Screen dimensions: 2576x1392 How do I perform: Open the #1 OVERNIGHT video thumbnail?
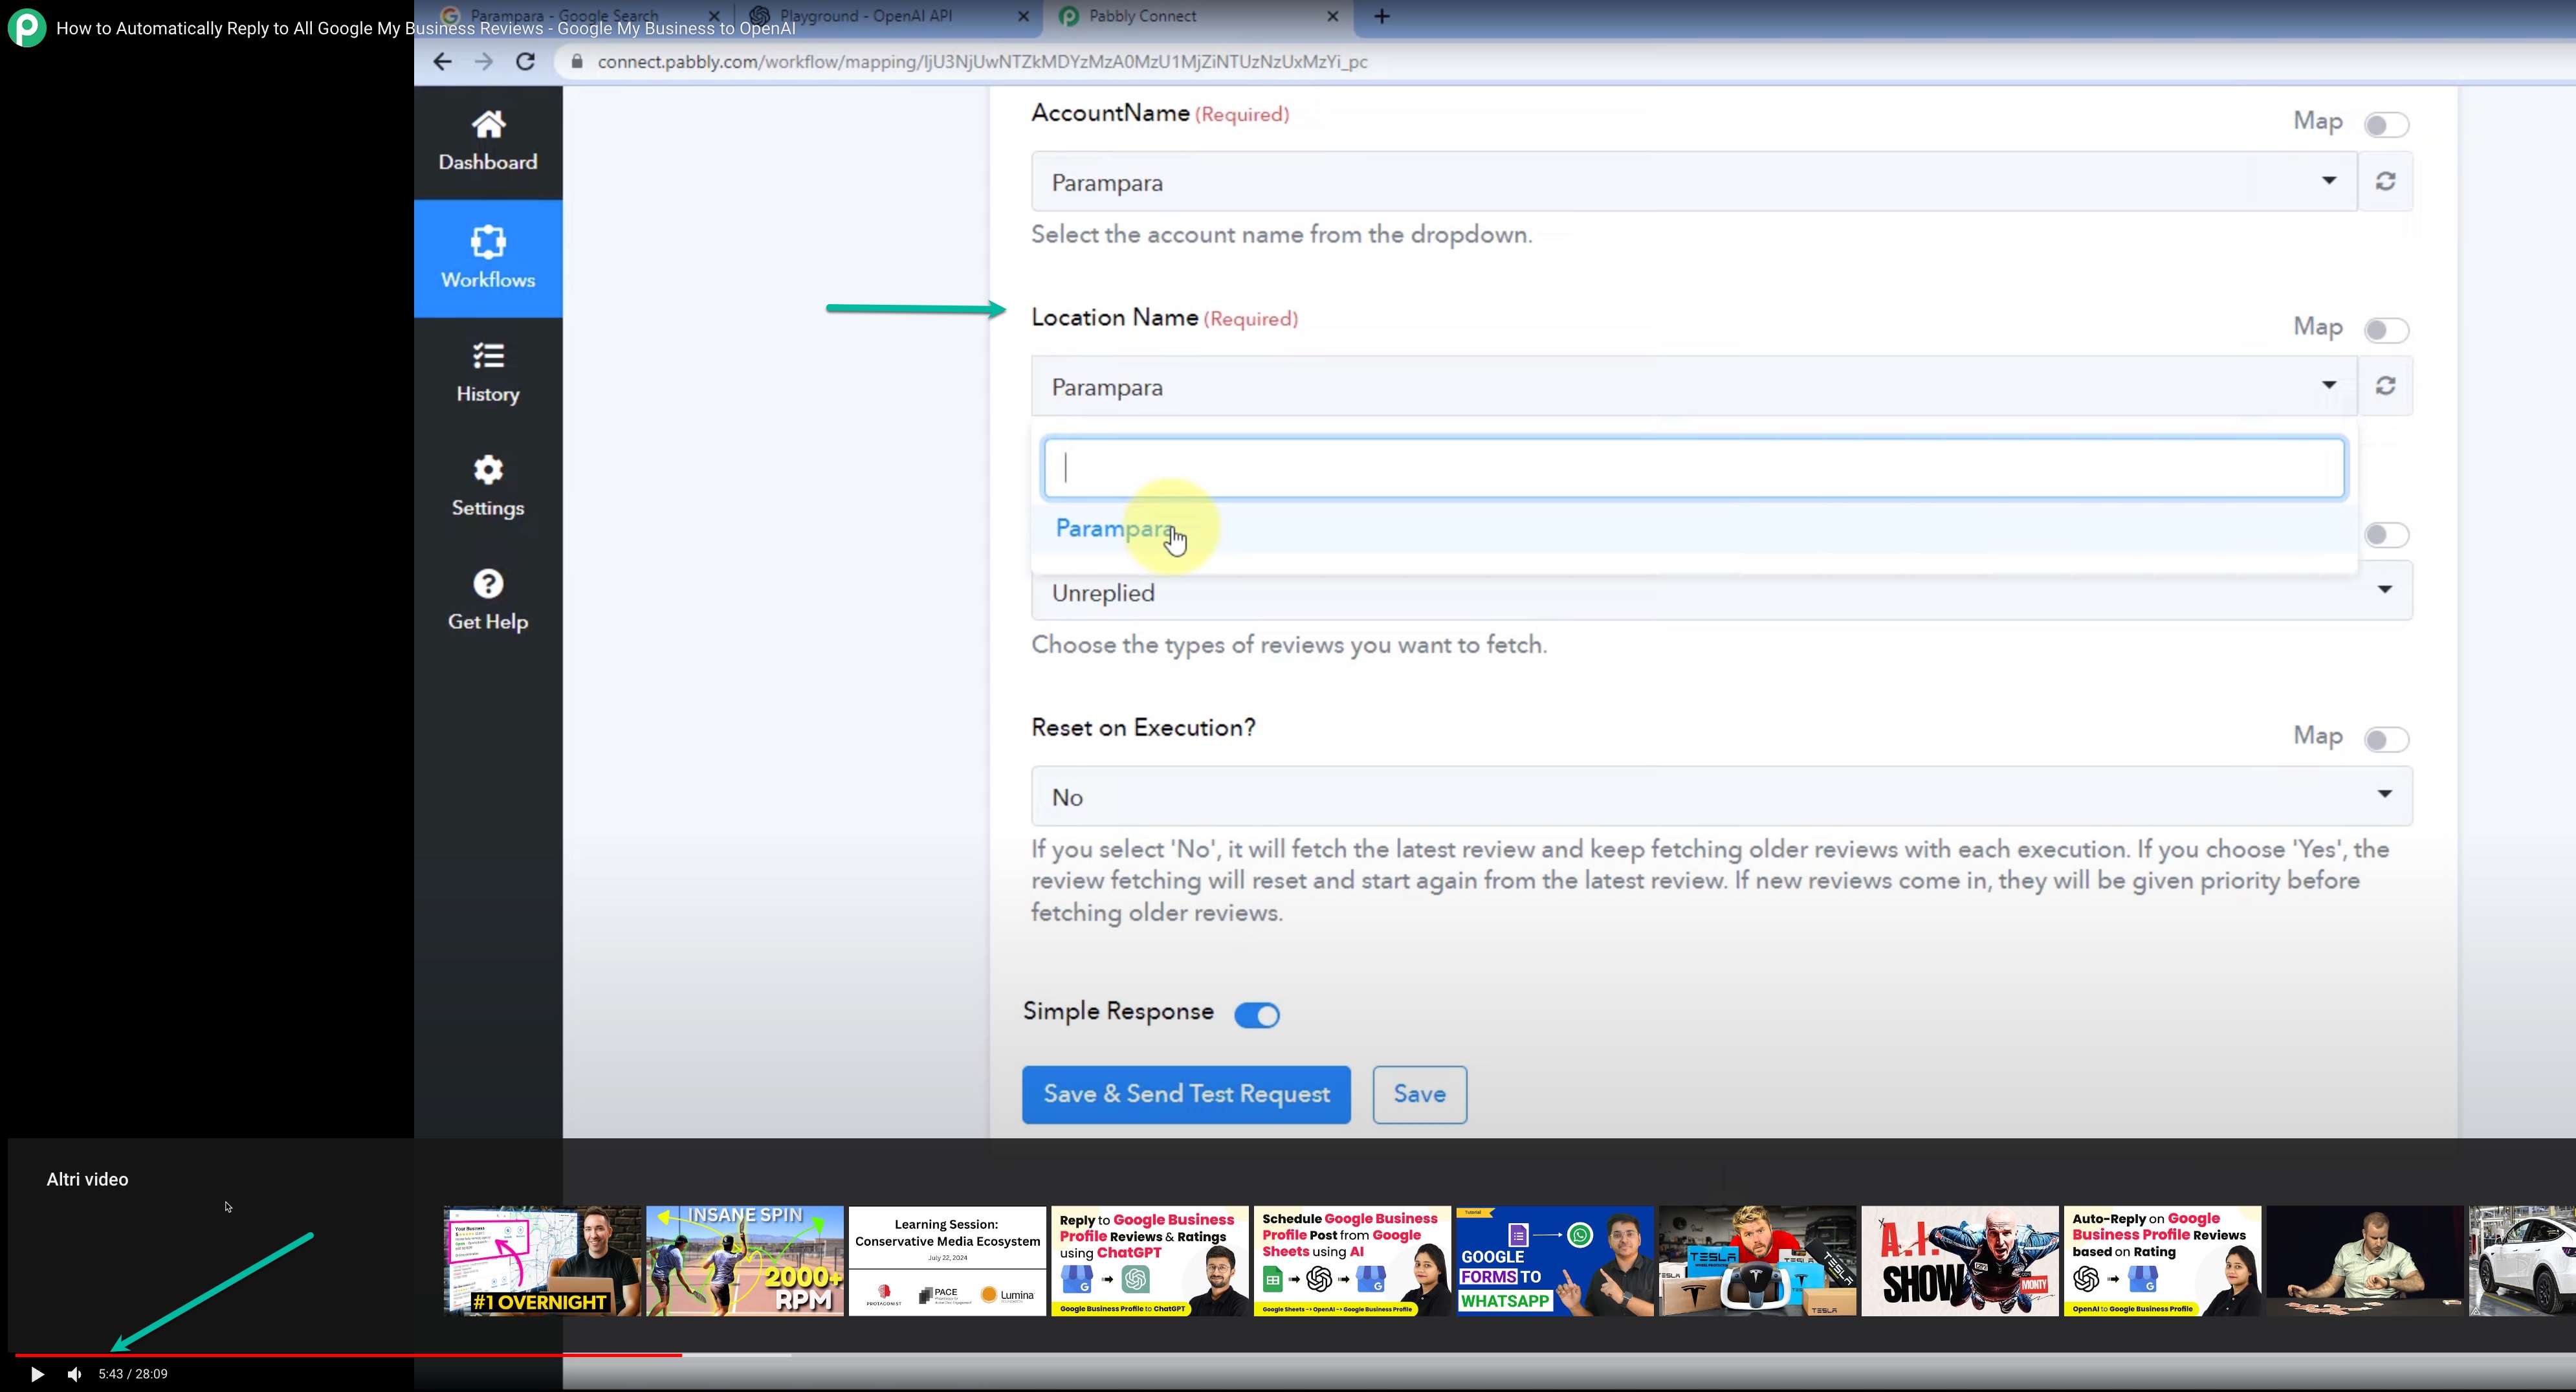543,1261
